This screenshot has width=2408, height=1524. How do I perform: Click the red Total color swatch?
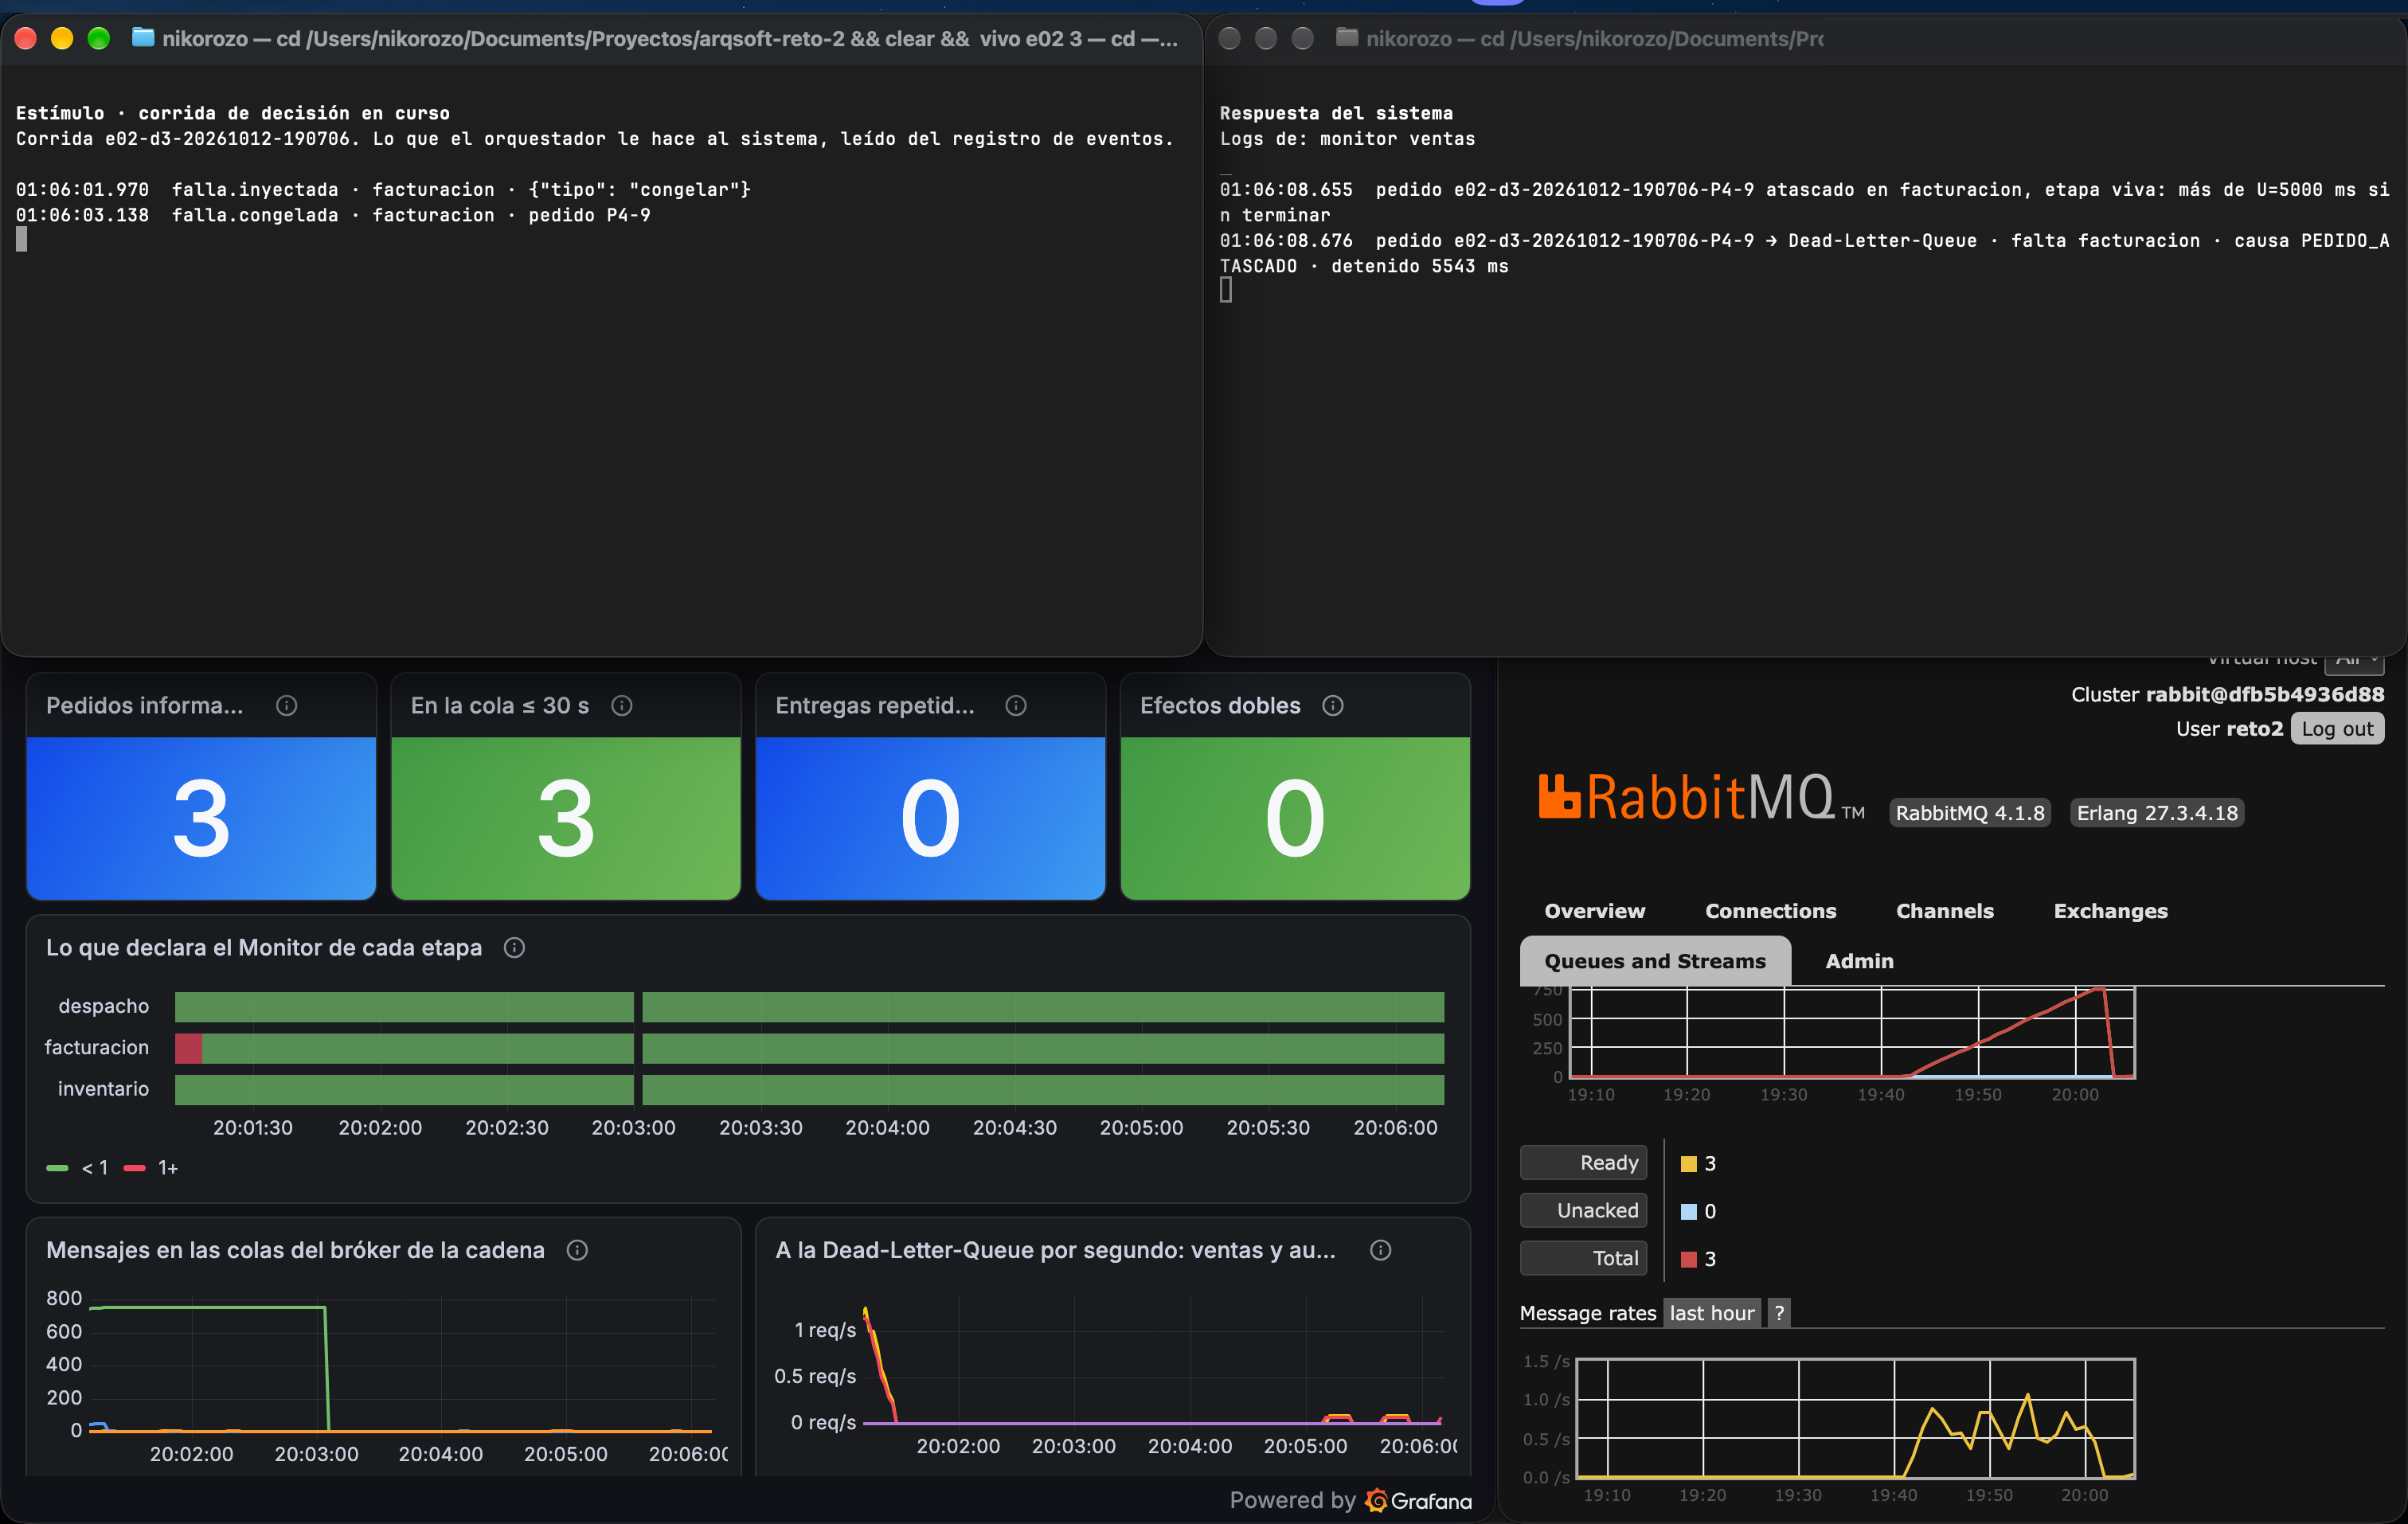click(1689, 1260)
